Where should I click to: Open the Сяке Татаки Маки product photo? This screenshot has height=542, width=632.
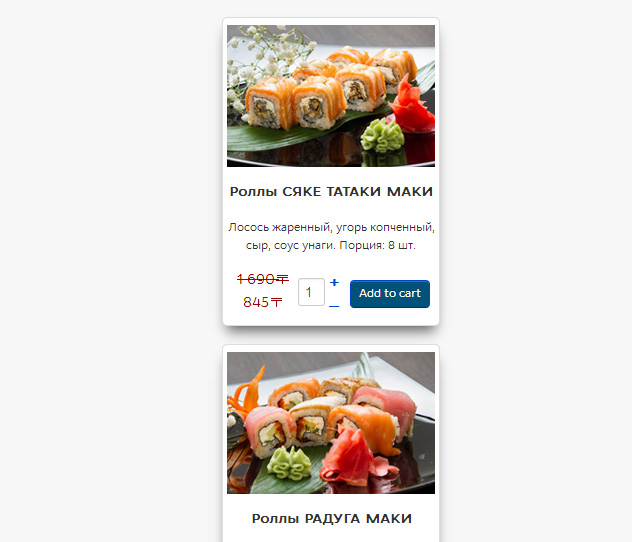coord(331,96)
